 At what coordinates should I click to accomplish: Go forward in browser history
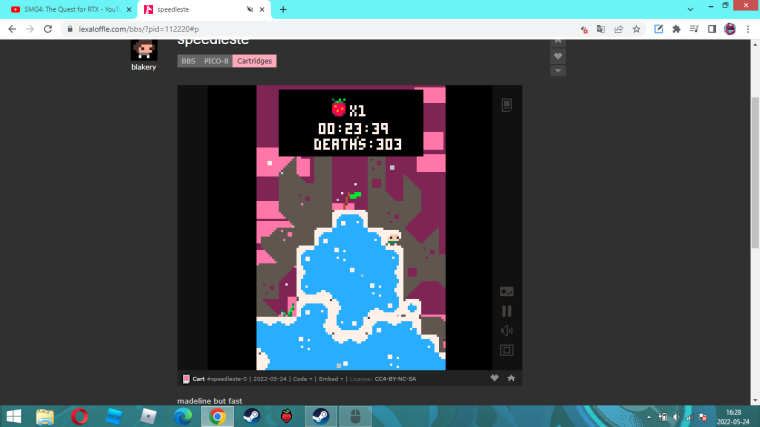30,29
